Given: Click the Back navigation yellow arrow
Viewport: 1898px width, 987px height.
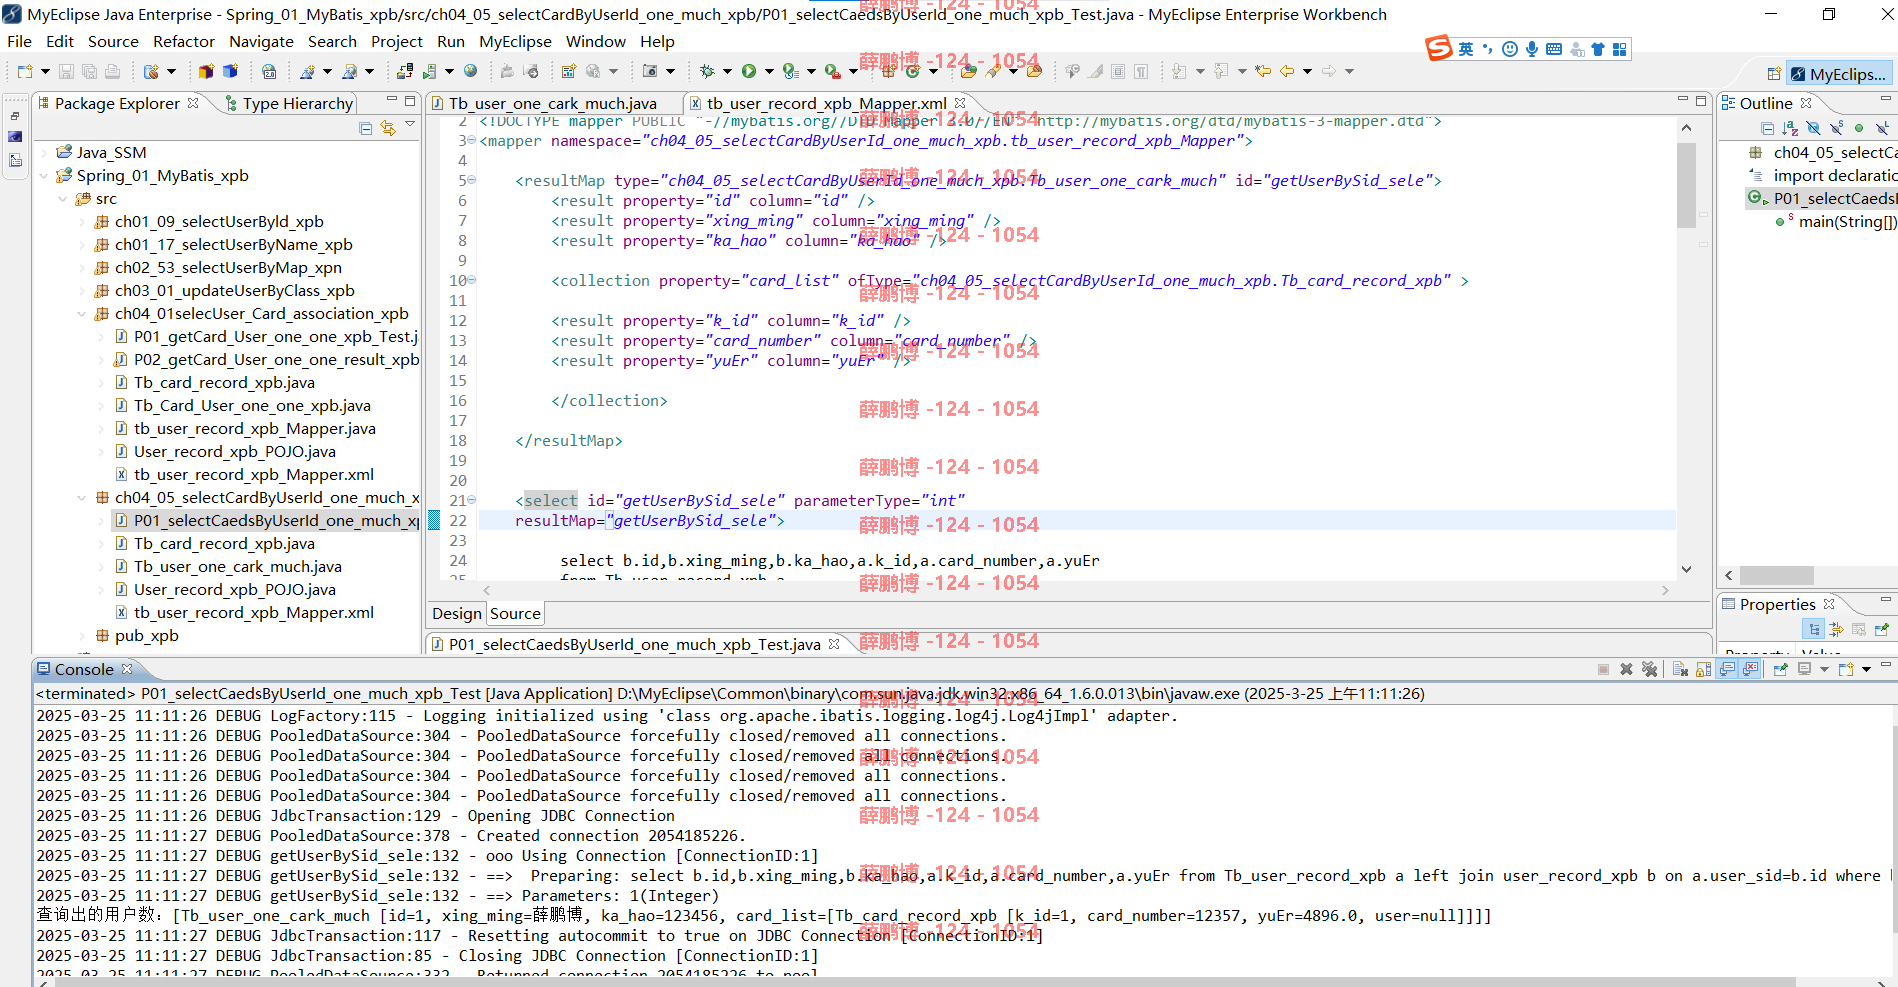Looking at the screenshot, I should (x=1287, y=71).
